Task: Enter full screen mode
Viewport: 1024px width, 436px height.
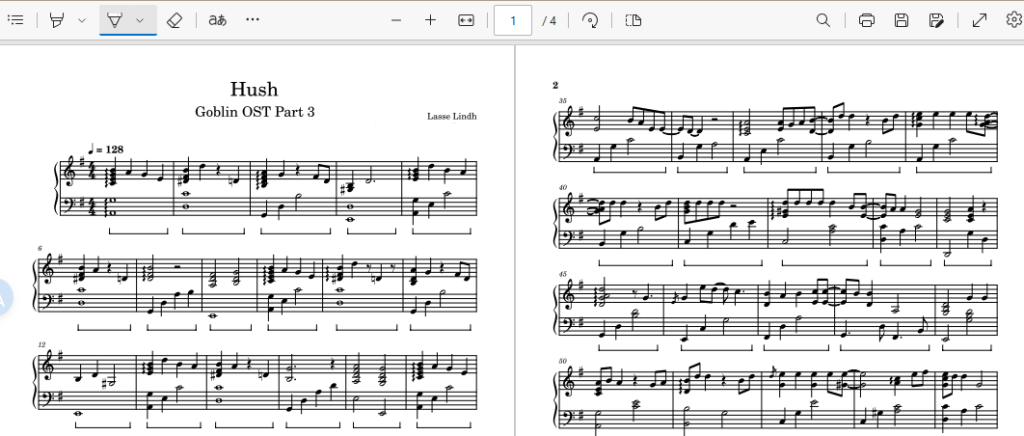Action: click(980, 20)
